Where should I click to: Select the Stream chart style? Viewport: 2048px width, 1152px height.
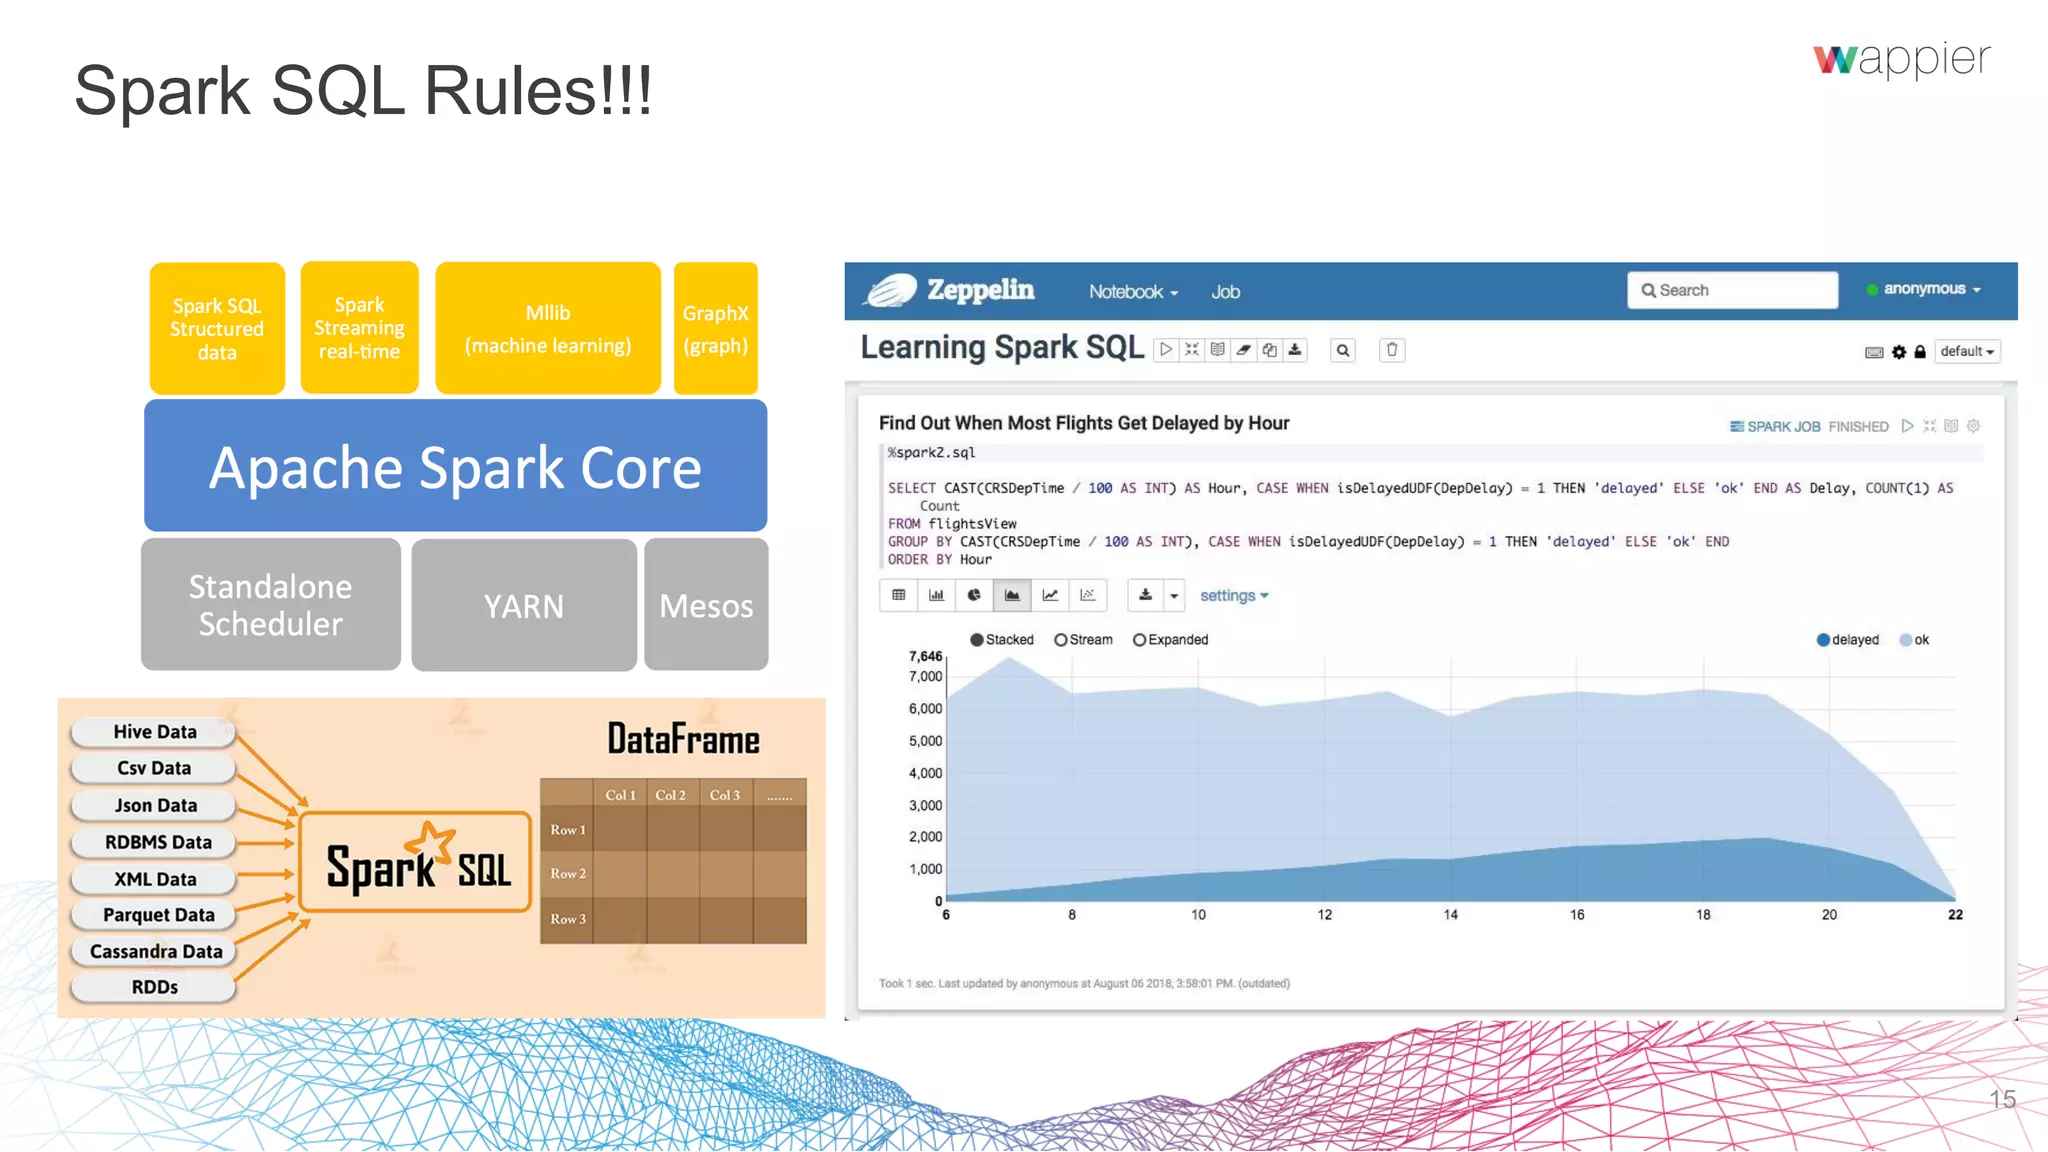pos(1083,640)
